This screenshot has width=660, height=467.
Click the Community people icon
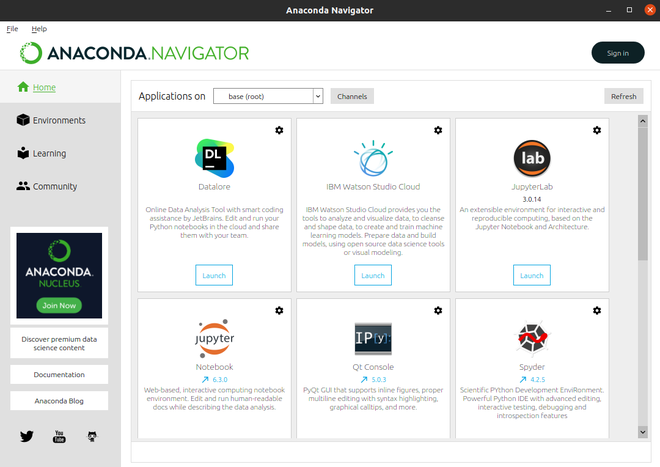[x=23, y=186]
